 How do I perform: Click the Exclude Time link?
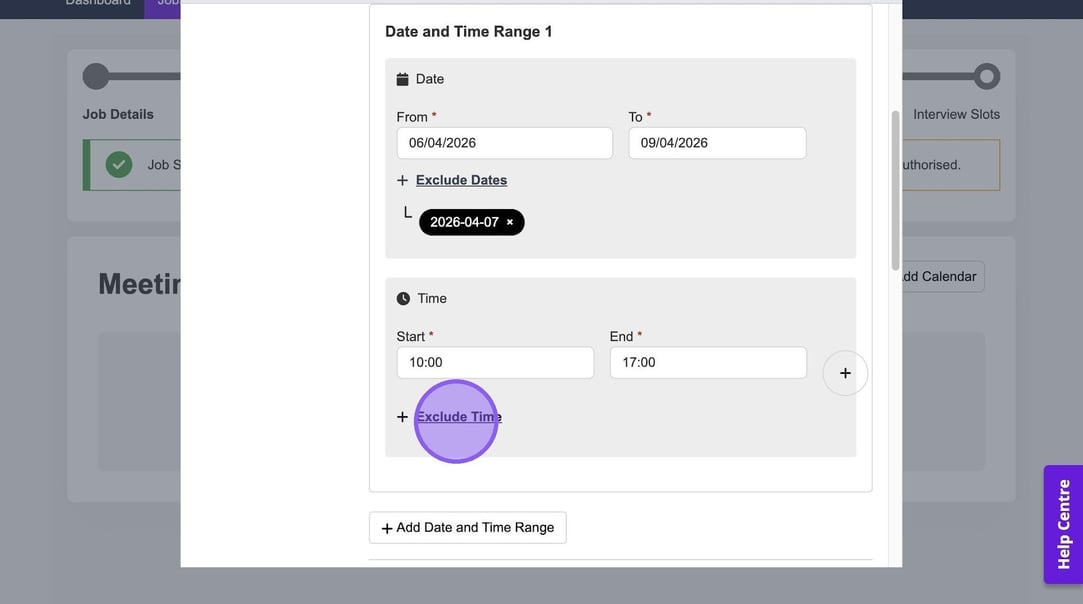(459, 417)
